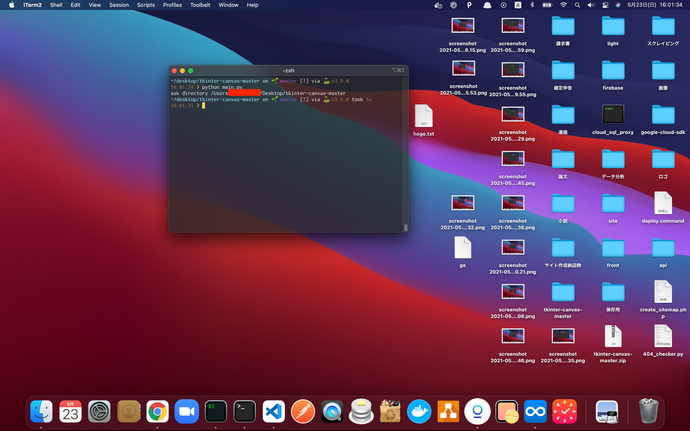
Task: Click the blue infinity icon in the Dock
Action: click(x=535, y=411)
